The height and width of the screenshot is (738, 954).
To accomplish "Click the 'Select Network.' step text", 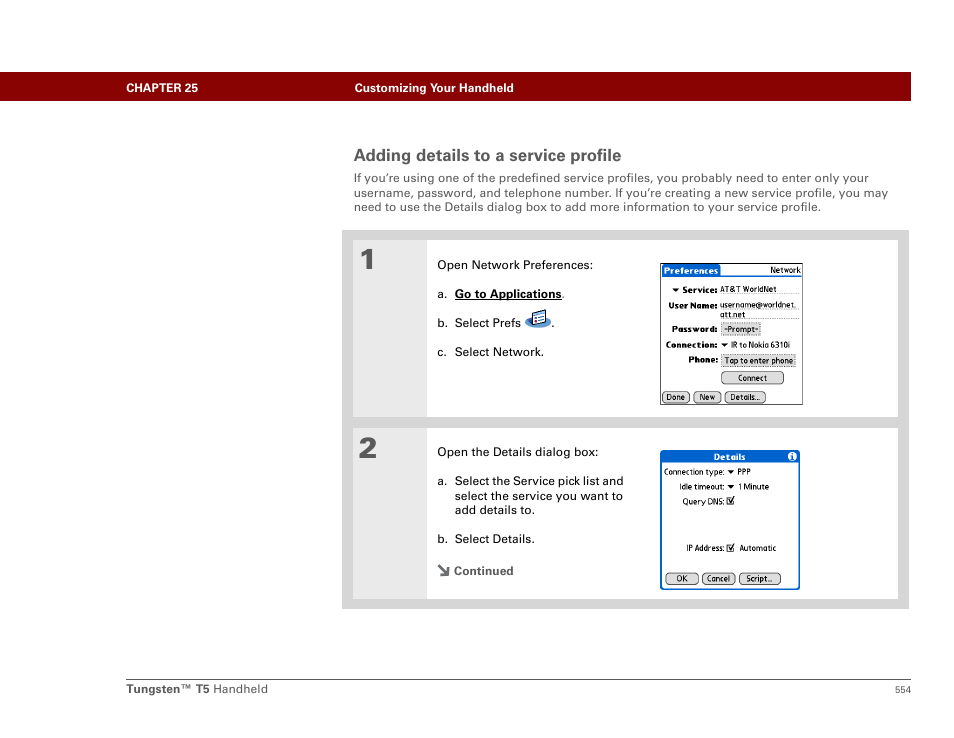I will coord(499,352).
